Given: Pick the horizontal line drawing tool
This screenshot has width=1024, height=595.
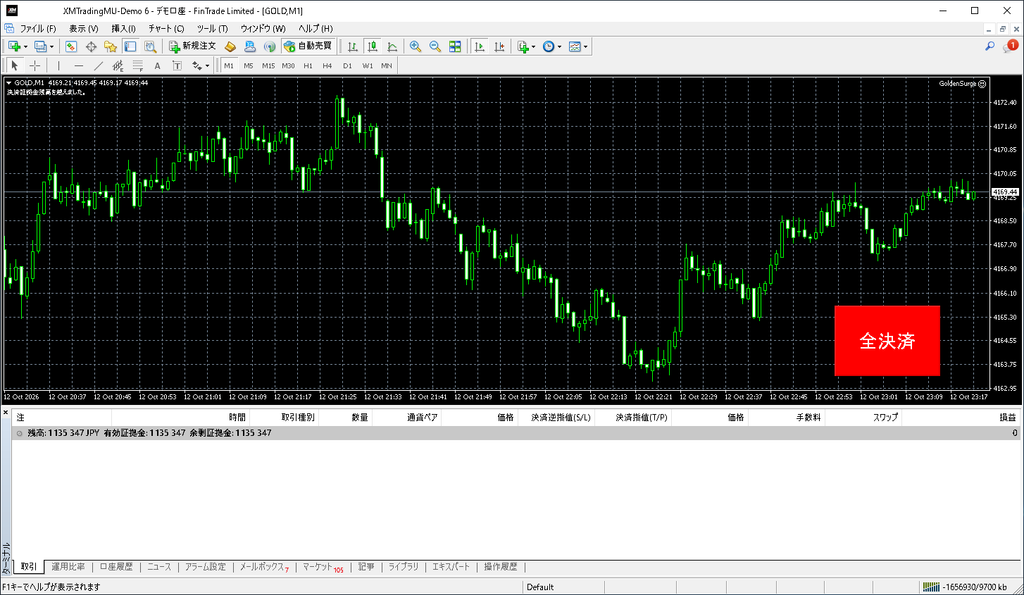Looking at the screenshot, I should tap(78, 65).
